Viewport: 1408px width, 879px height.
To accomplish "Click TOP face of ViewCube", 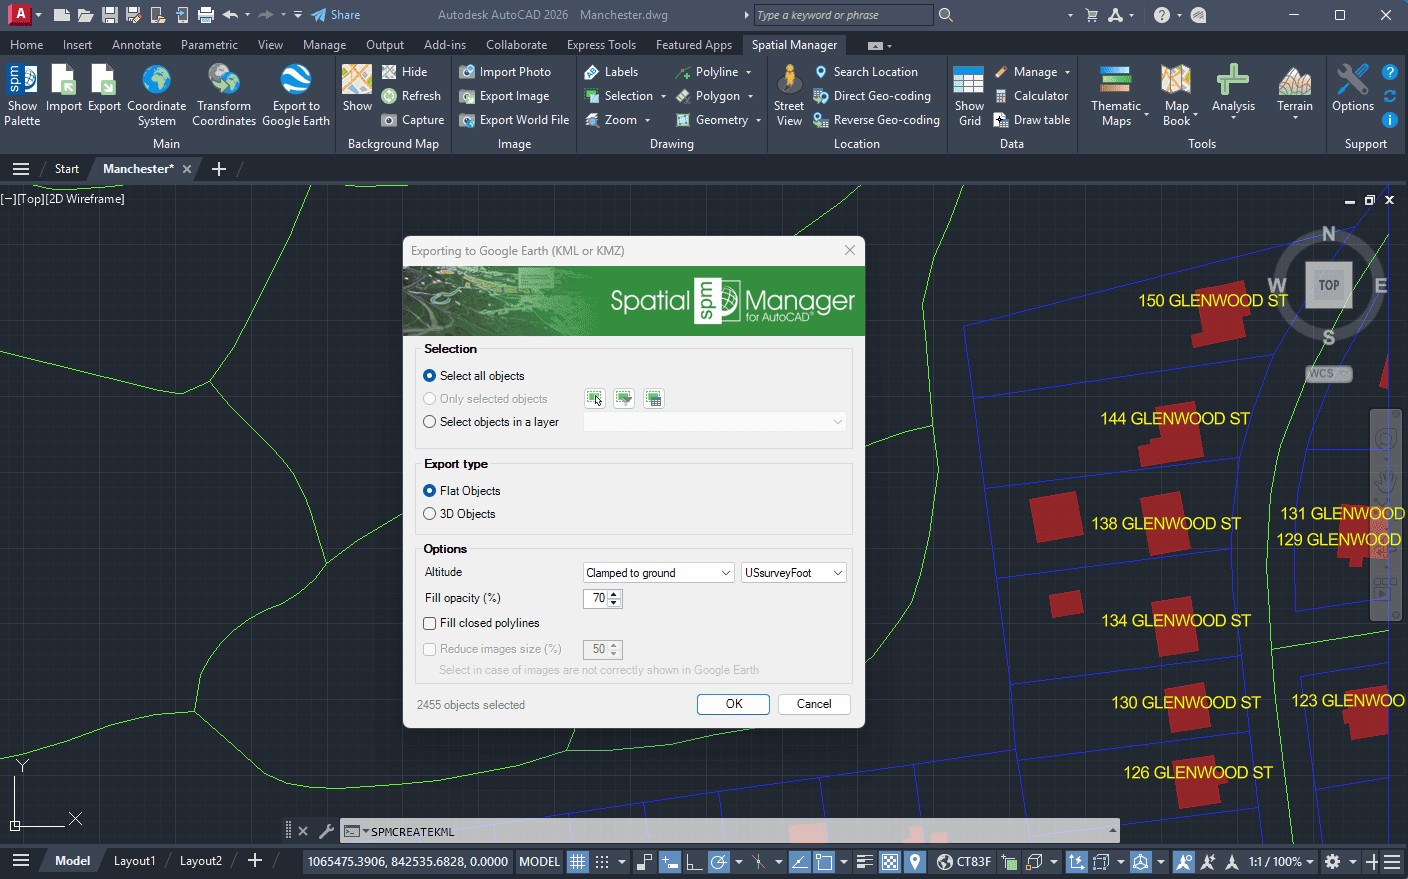I will (x=1329, y=285).
